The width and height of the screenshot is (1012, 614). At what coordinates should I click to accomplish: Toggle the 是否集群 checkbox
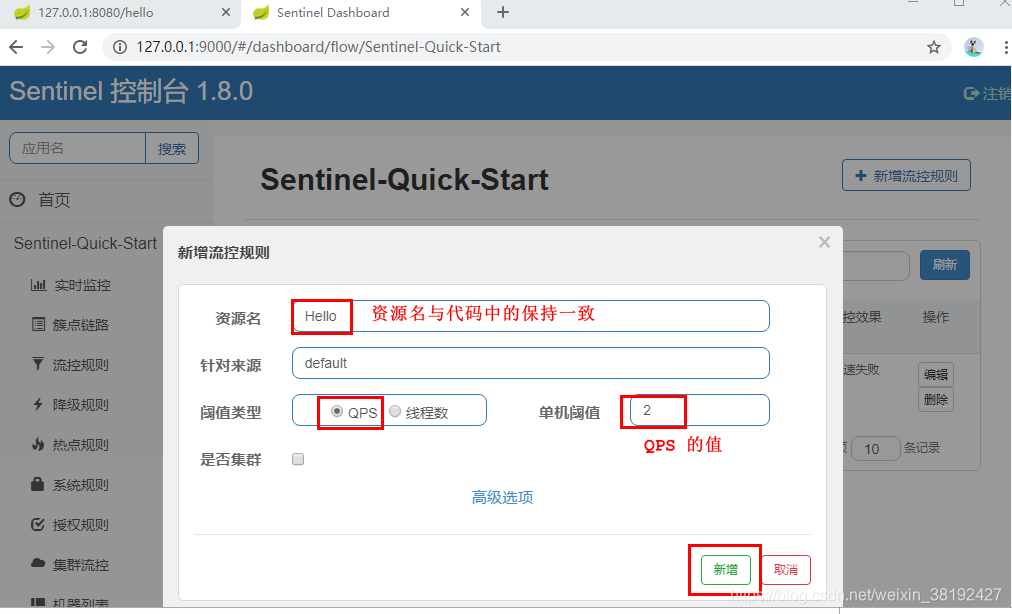[x=298, y=459]
